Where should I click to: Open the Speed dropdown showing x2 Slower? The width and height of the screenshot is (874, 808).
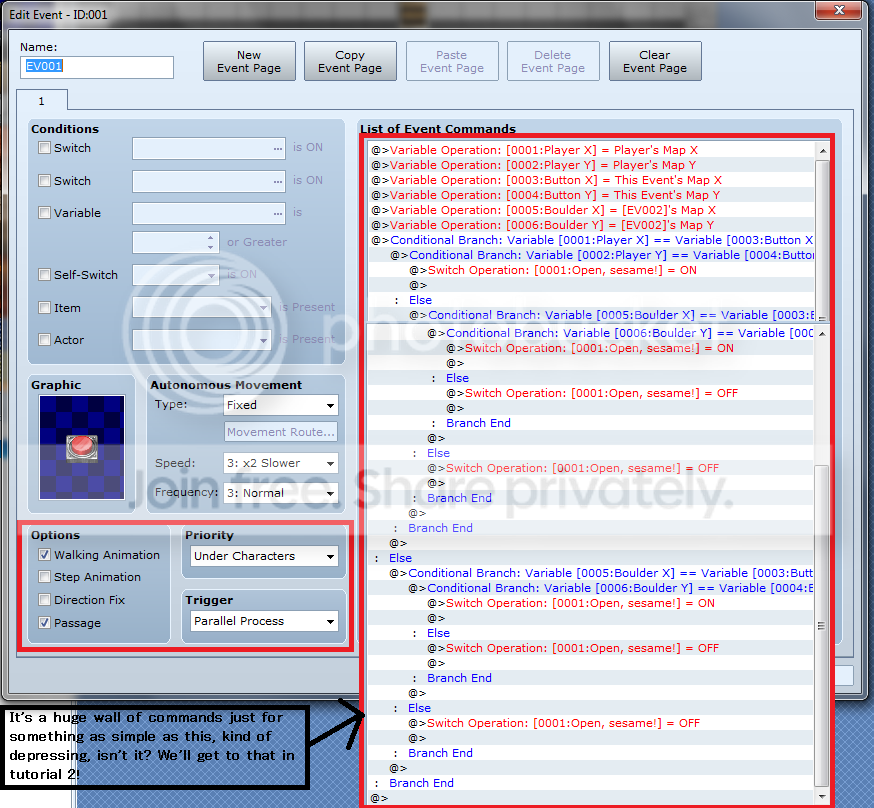pyautogui.click(x=280, y=463)
